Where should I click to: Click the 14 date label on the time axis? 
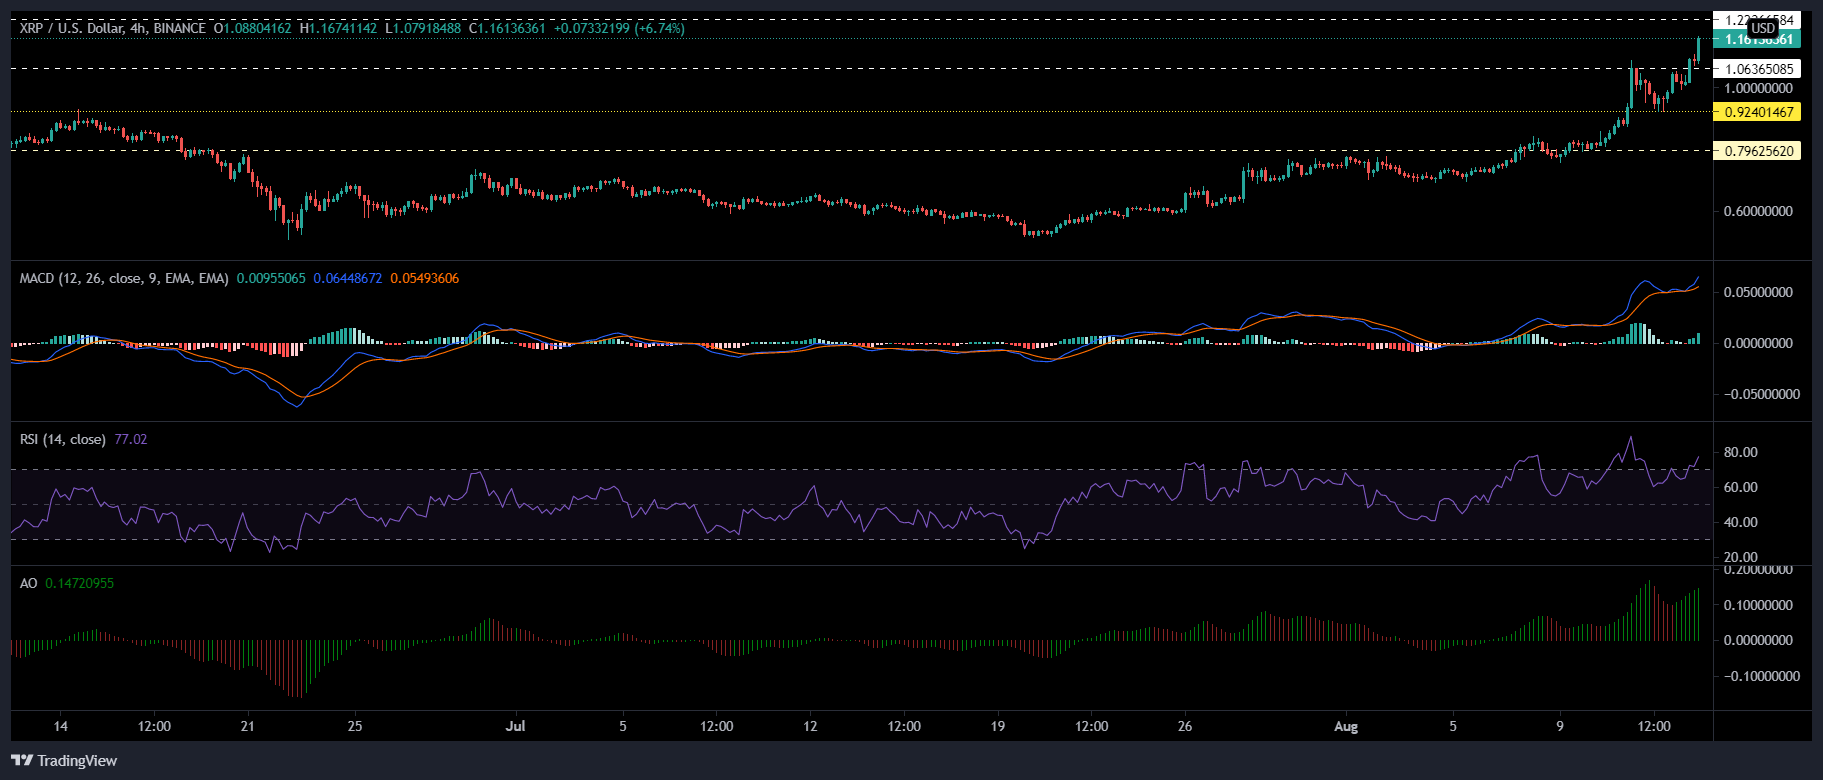[x=61, y=726]
